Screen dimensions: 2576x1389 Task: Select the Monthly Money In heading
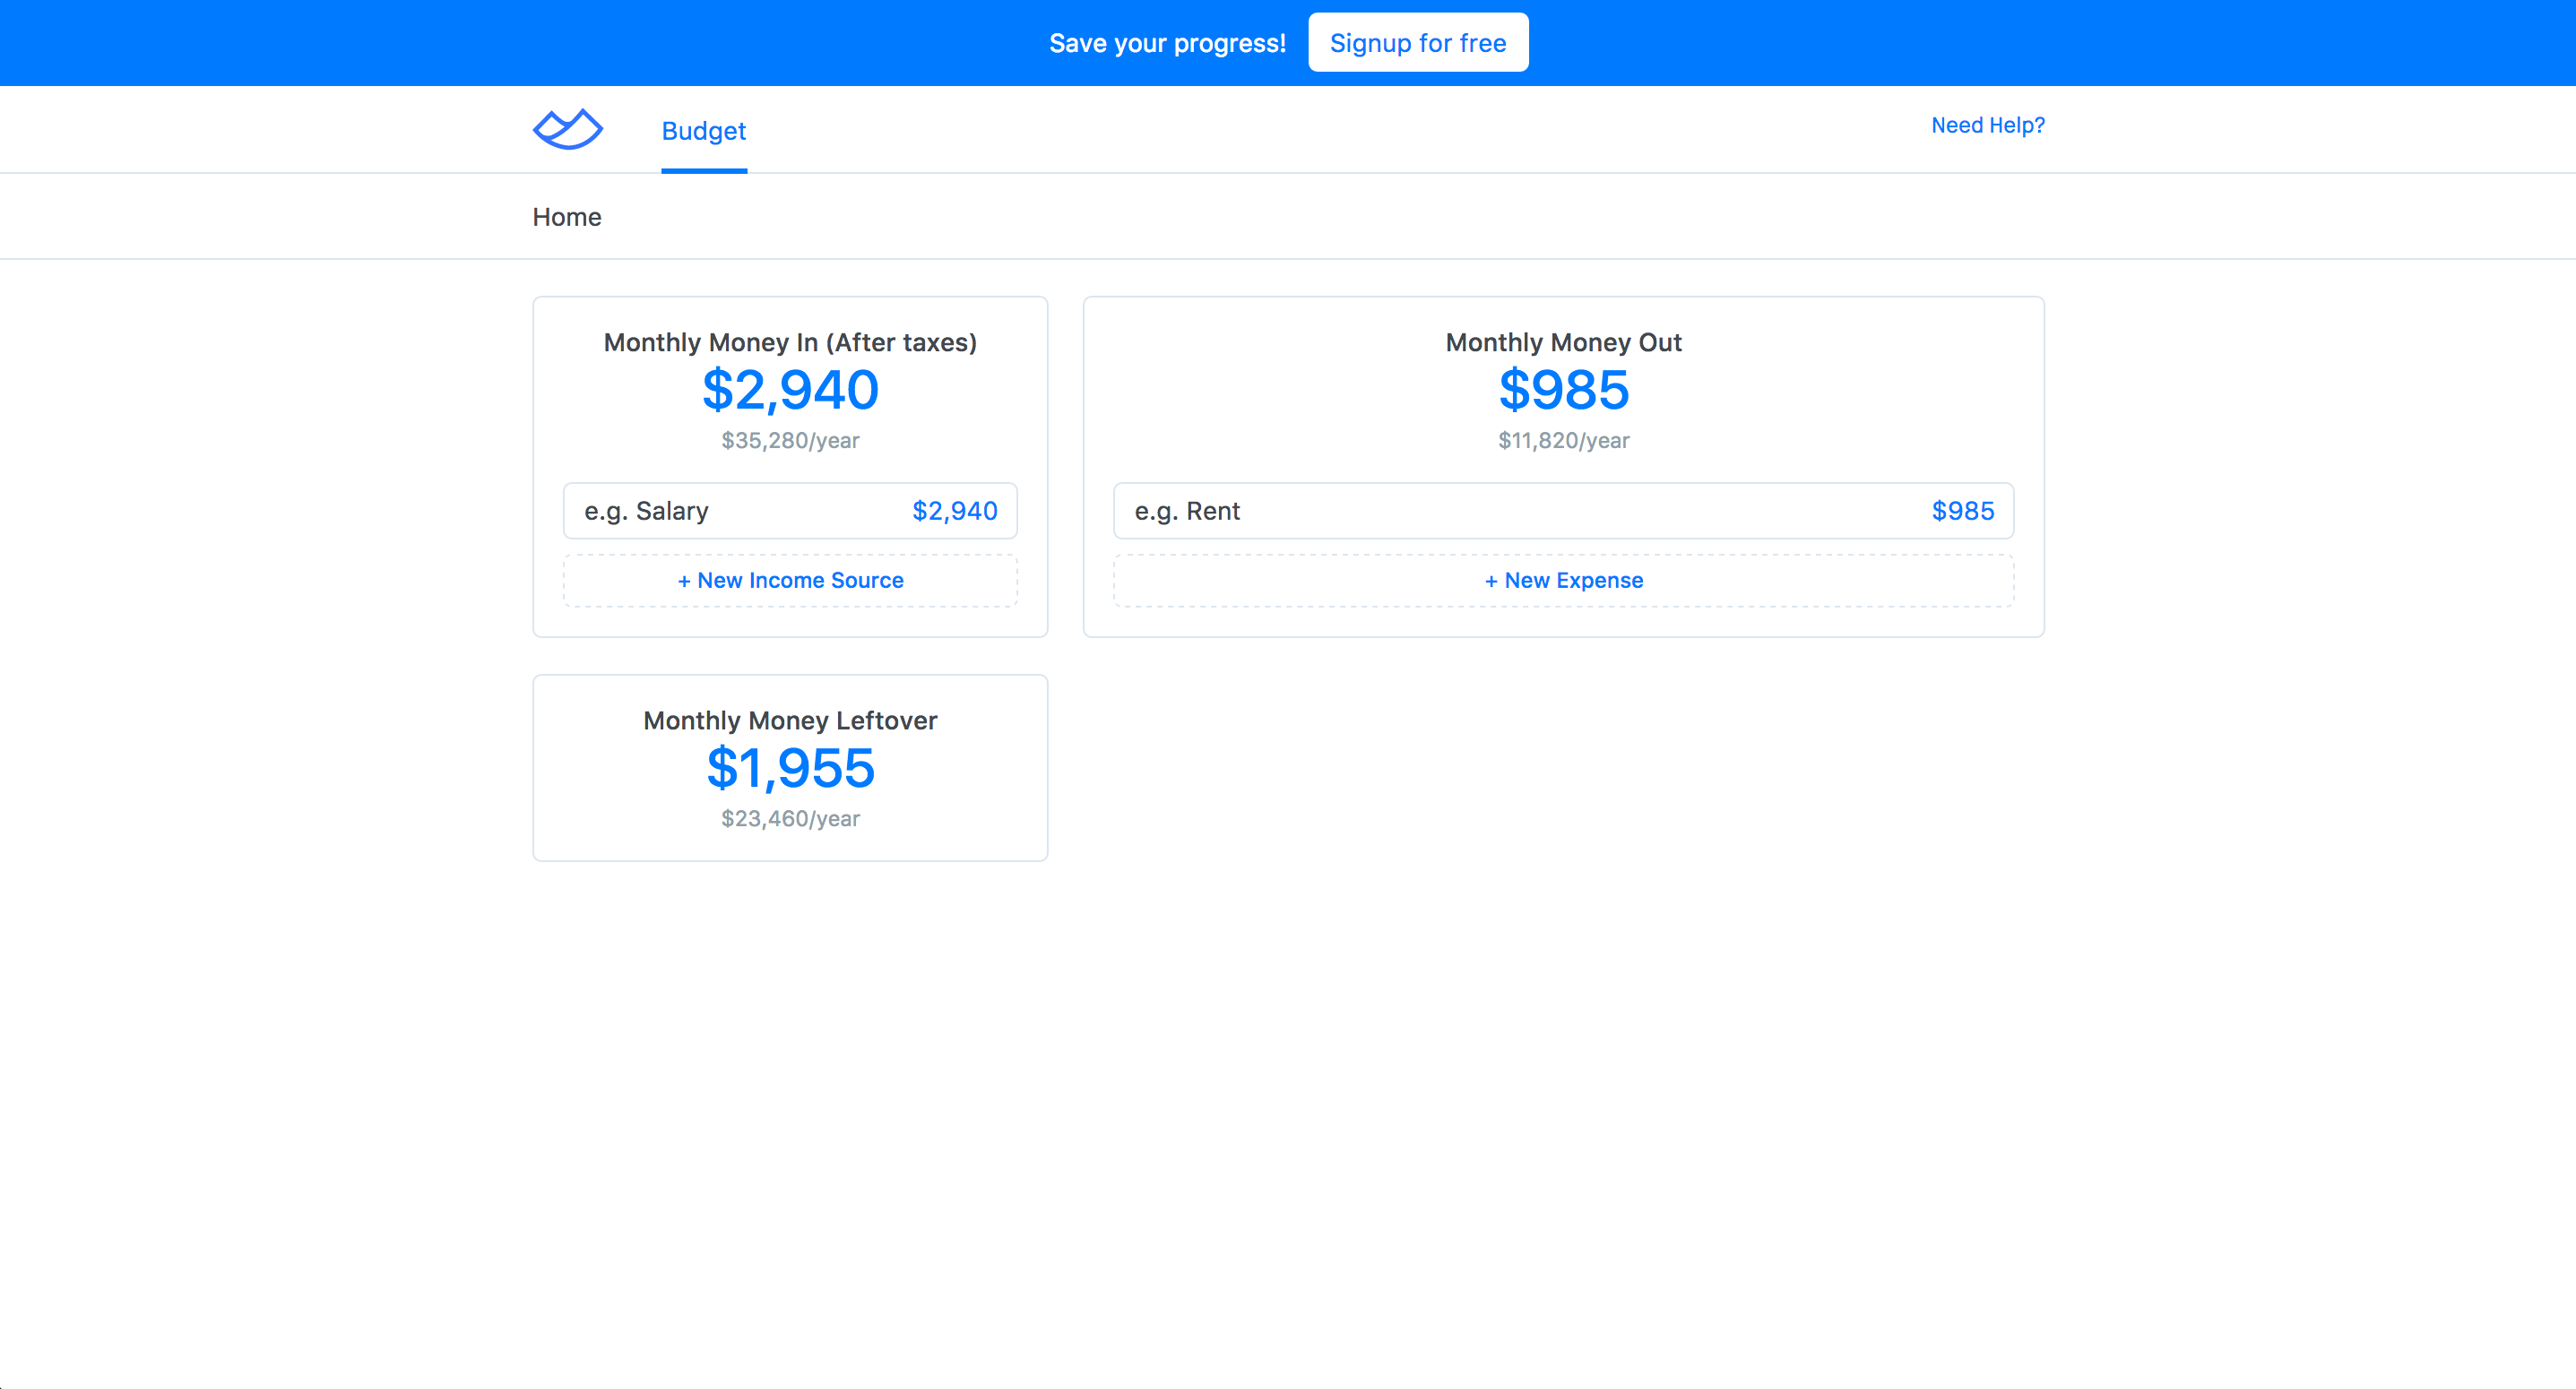[x=790, y=342]
